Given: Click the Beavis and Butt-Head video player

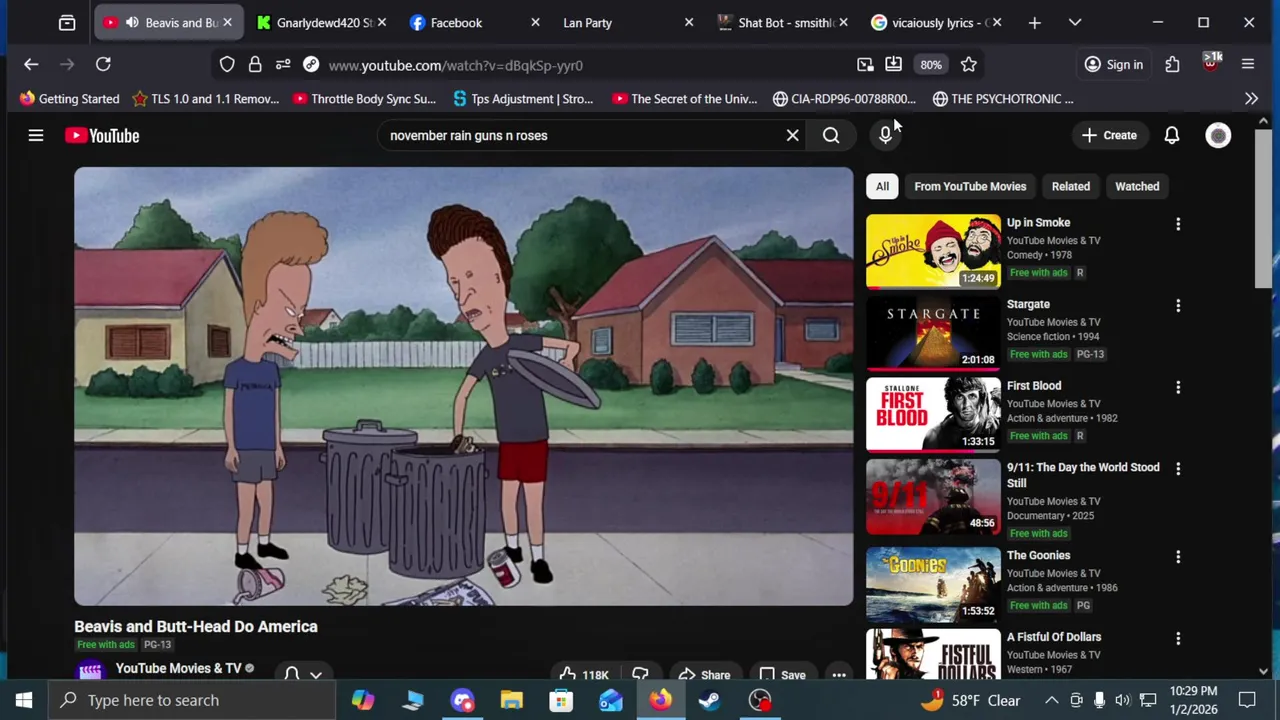Looking at the screenshot, I should [463, 386].
